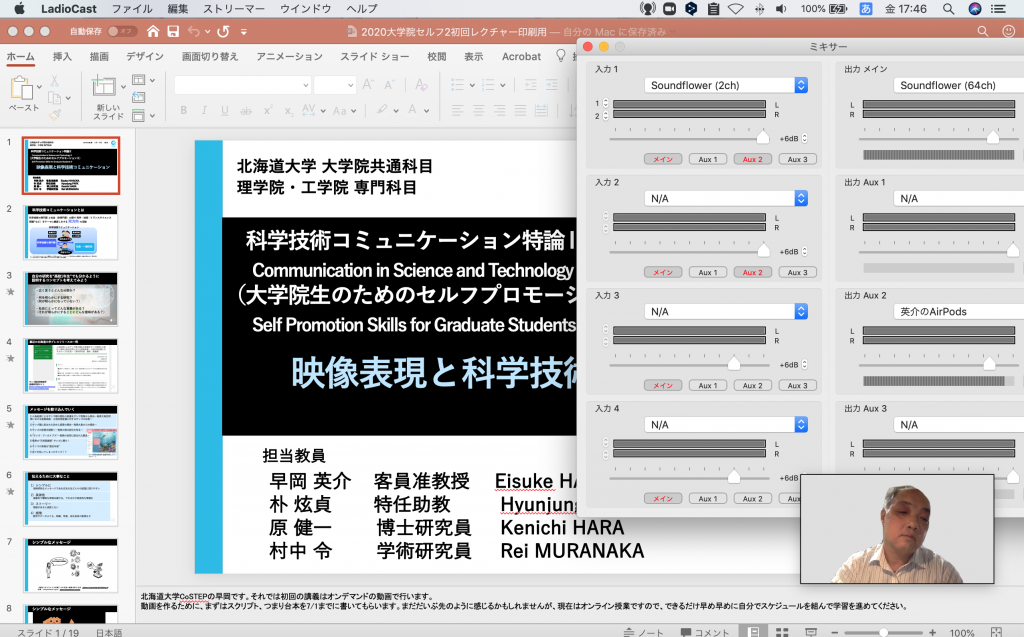Open the アニメーション ribbon tab
This screenshot has width=1024, height=637.
click(289, 57)
